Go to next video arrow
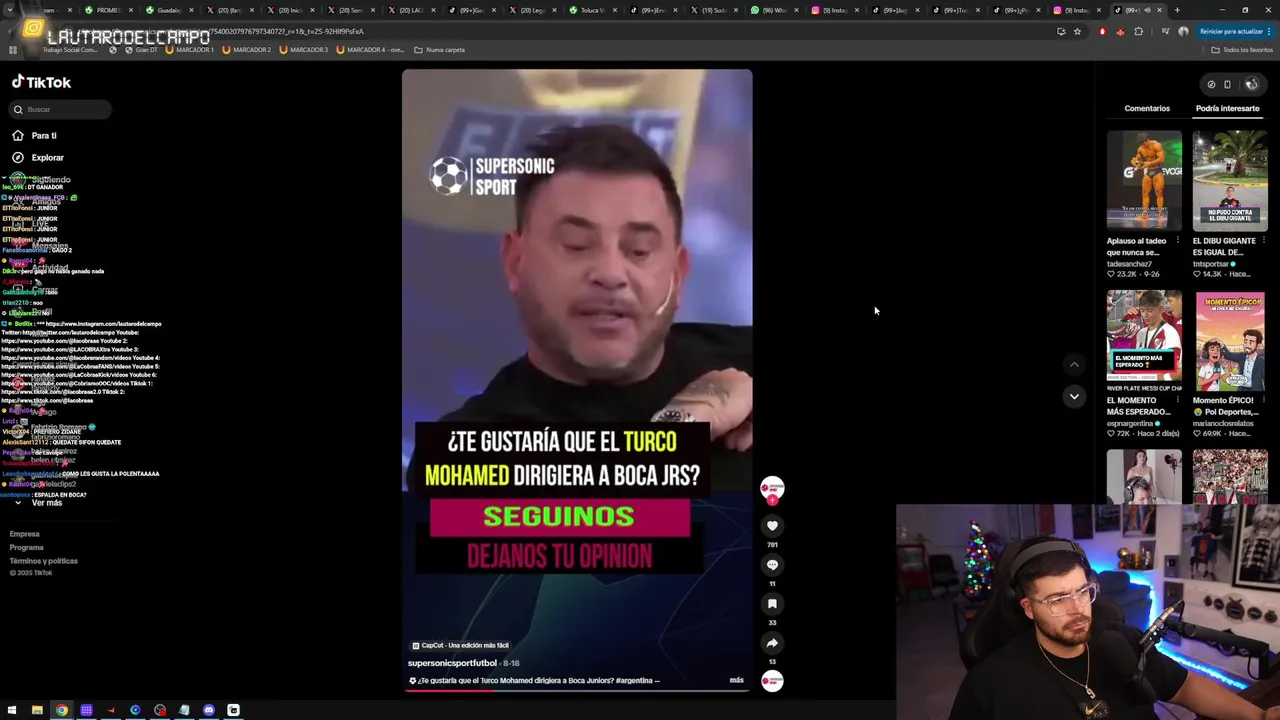Image resolution: width=1280 pixels, height=720 pixels. coord(1074,396)
